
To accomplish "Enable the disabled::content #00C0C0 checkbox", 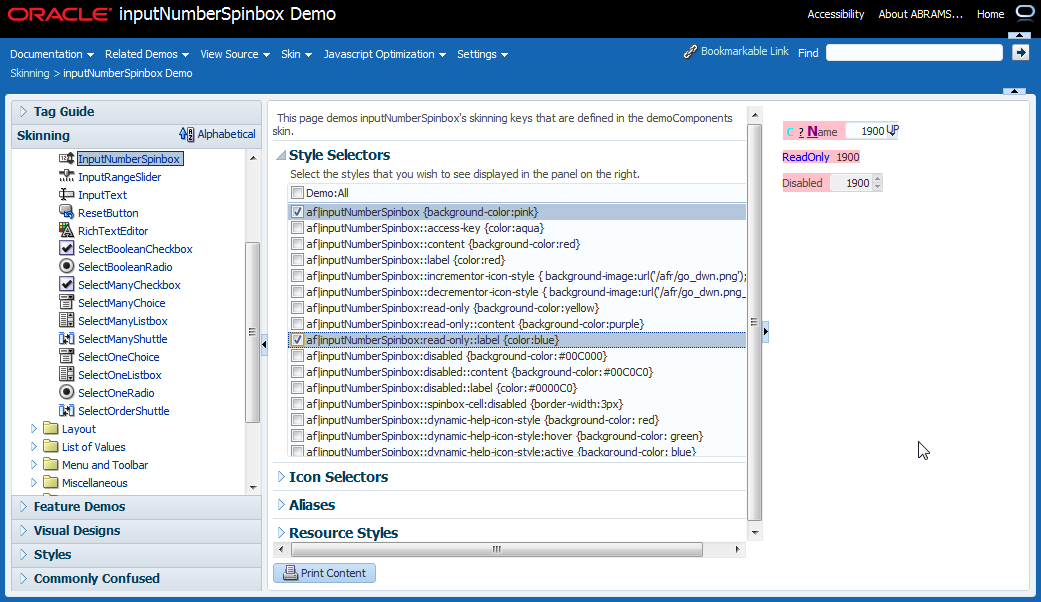I will (x=297, y=372).
